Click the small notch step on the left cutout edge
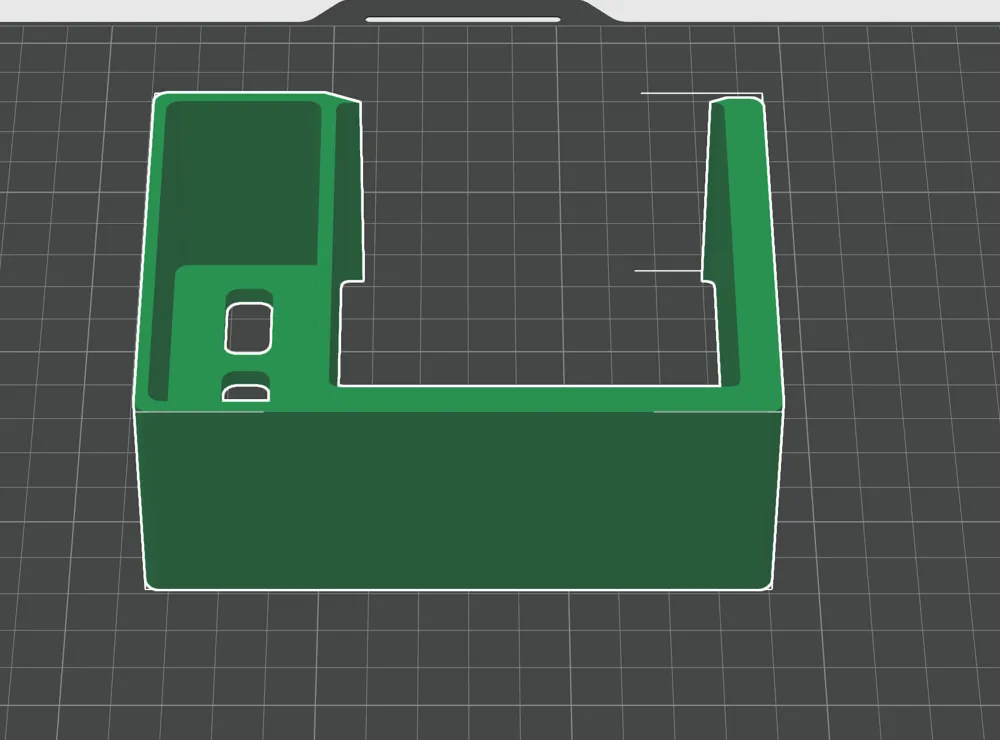The height and width of the screenshot is (740, 1000). [352, 281]
